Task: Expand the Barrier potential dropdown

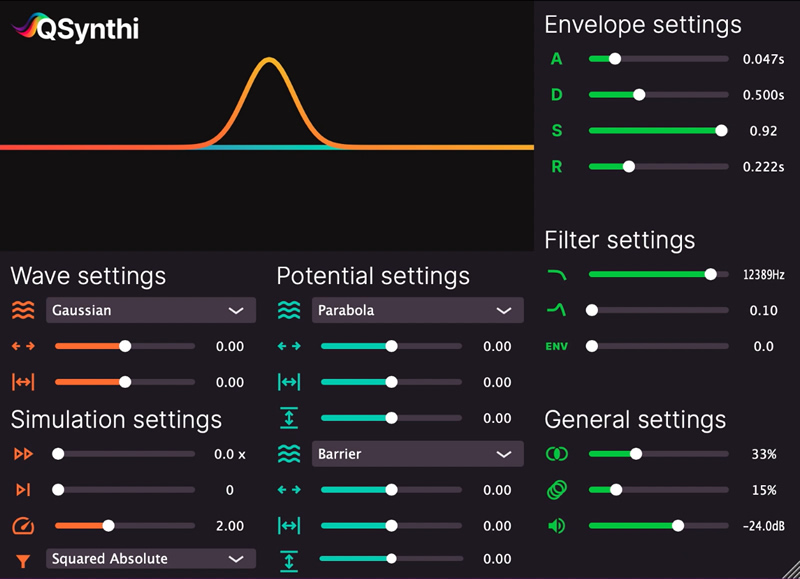Action: (417, 454)
